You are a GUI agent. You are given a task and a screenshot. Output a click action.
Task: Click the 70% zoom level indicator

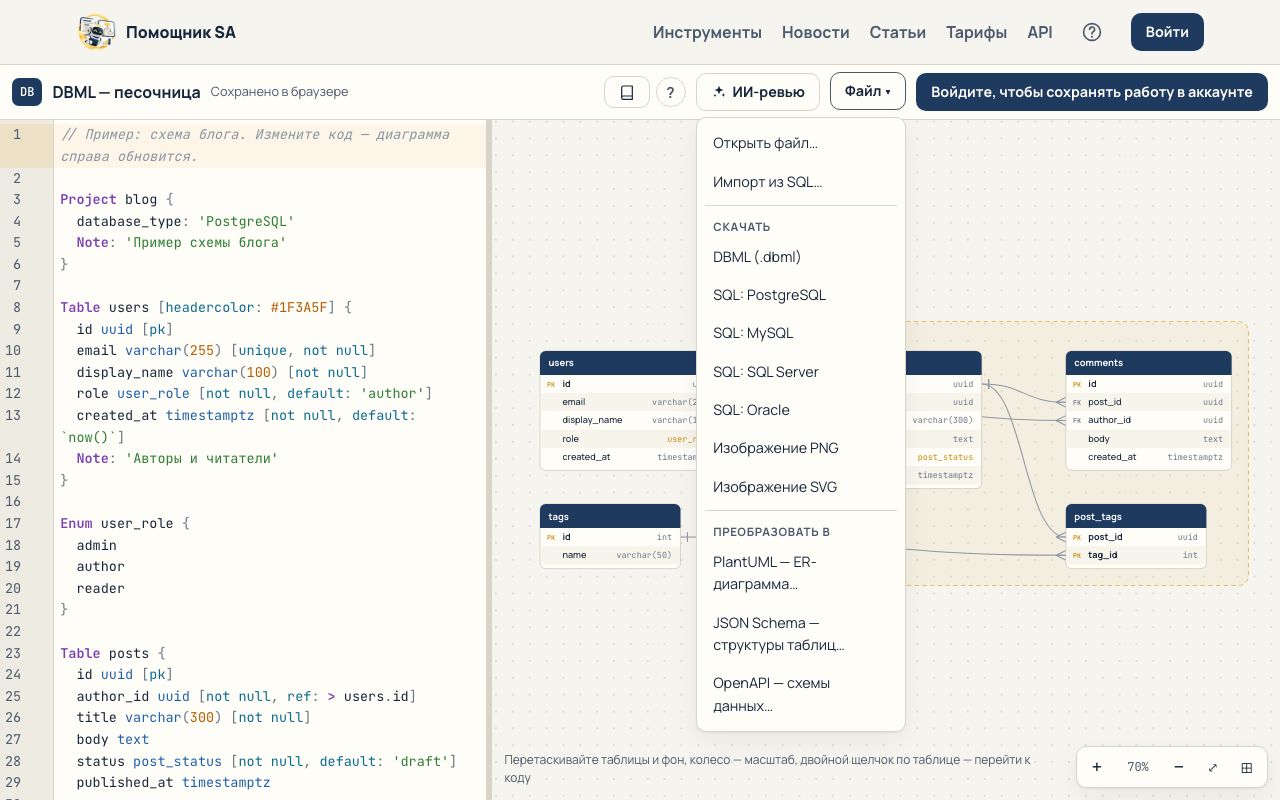pyautogui.click(x=1138, y=767)
